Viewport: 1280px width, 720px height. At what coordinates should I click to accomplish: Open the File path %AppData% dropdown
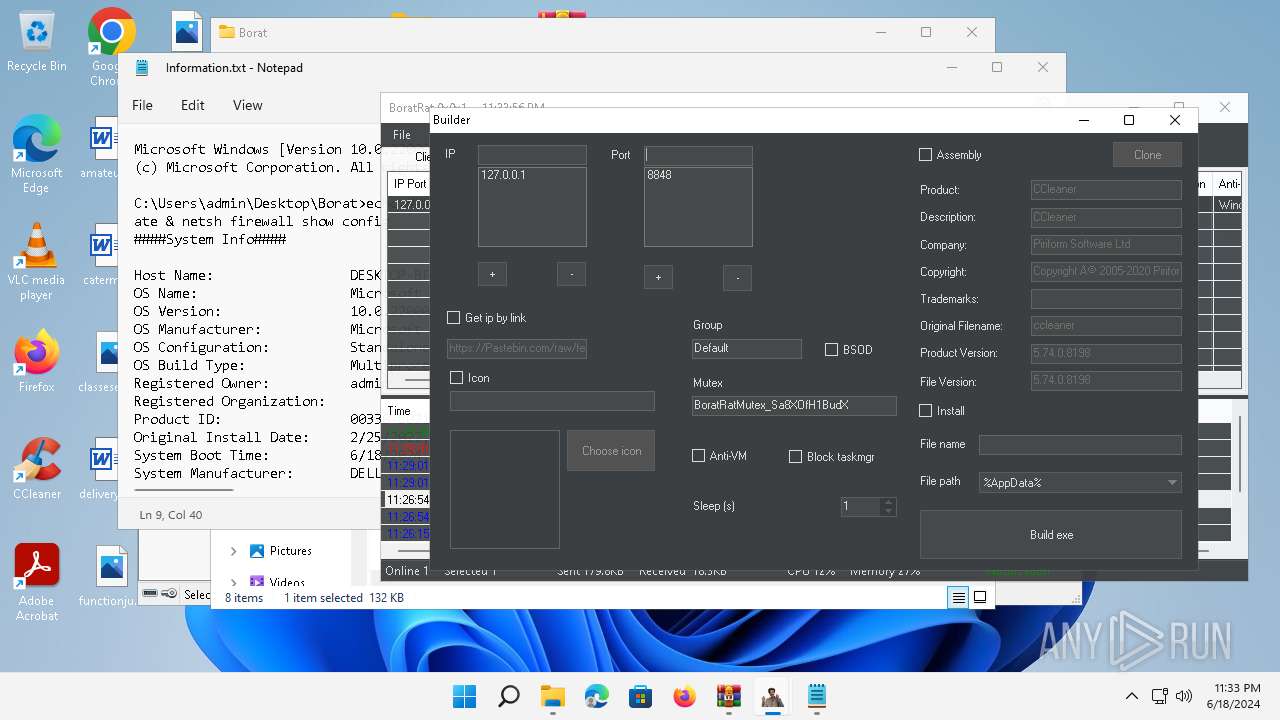click(1080, 482)
